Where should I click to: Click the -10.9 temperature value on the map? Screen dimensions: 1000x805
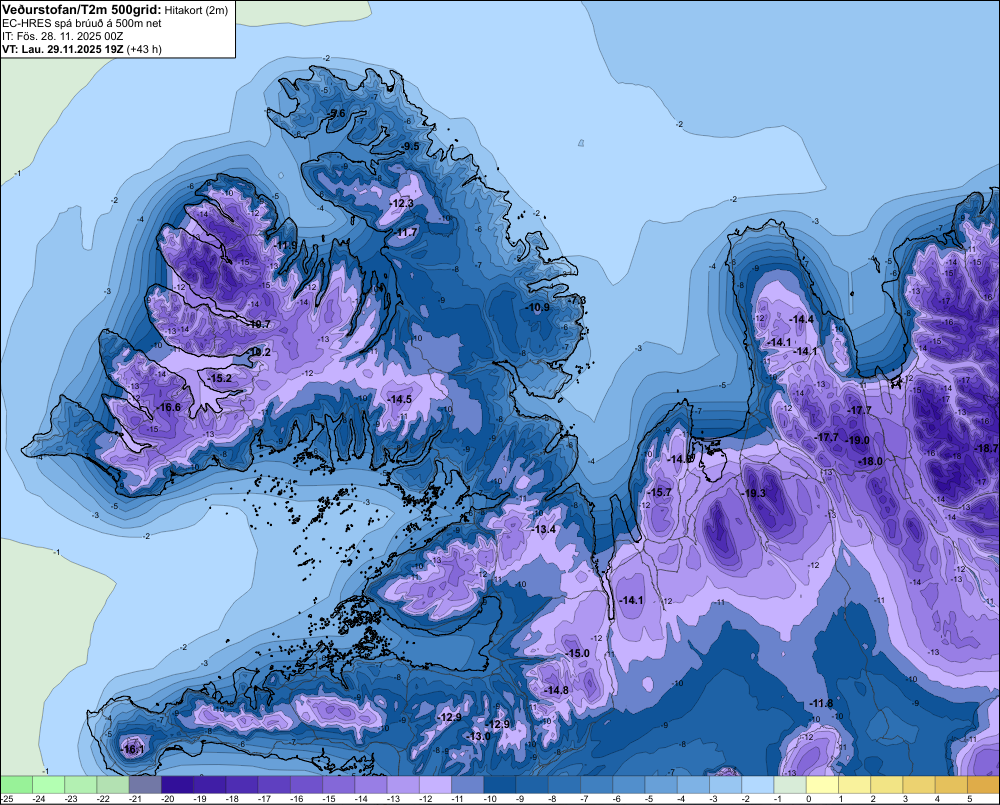pyautogui.click(x=537, y=307)
